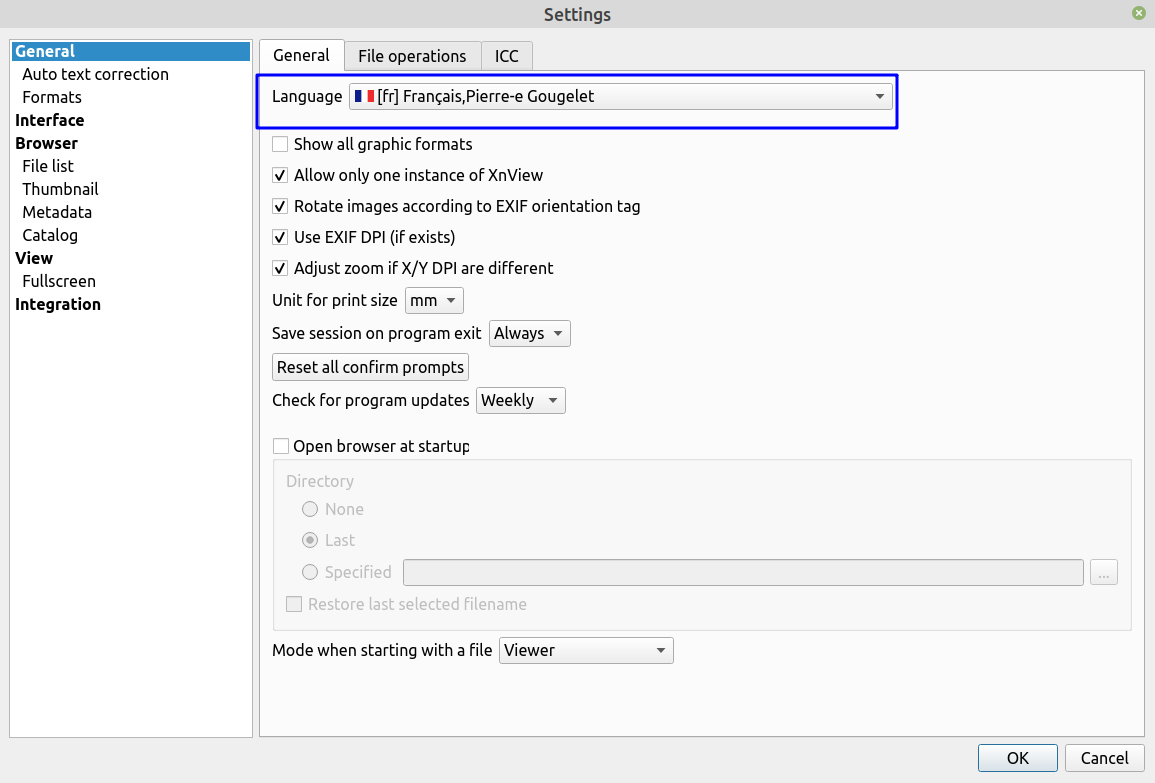Expand the Unit for print size dropdown
The height and width of the screenshot is (783, 1155).
coord(434,301)
